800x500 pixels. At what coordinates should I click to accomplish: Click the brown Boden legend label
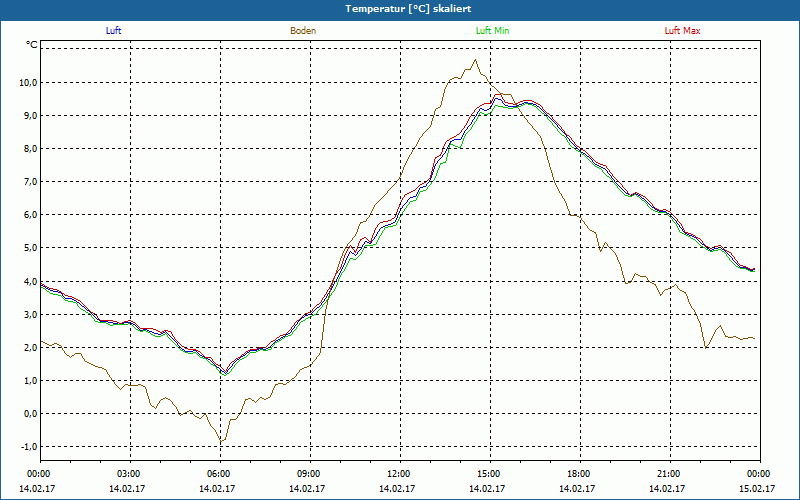tap(303, 31)
